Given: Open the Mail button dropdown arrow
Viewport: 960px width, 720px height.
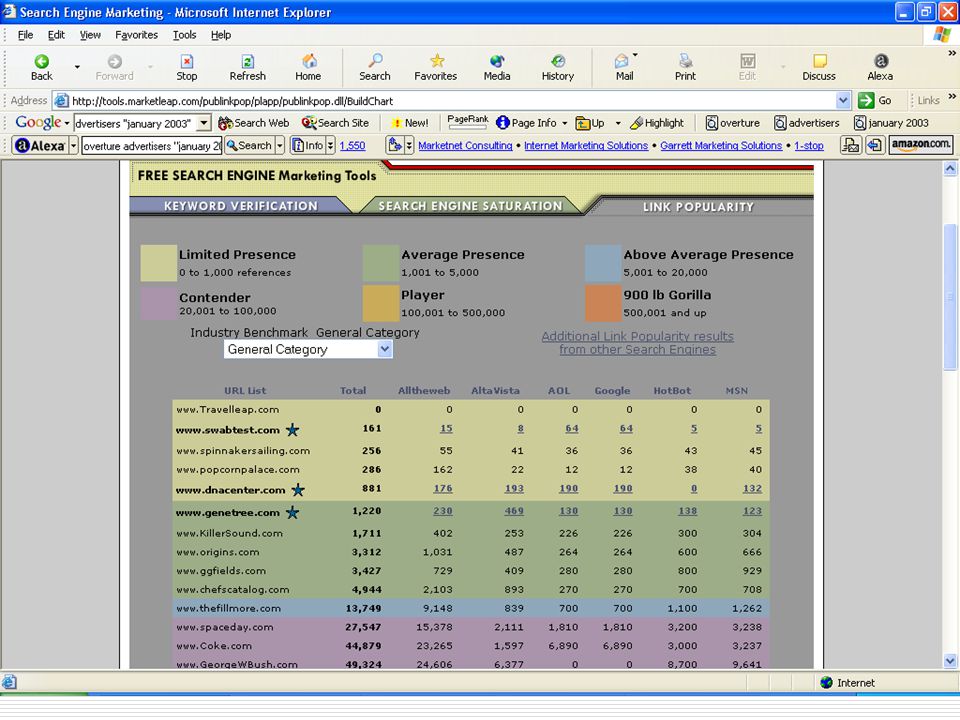Looking at the screenshot, I should [636, 55].
